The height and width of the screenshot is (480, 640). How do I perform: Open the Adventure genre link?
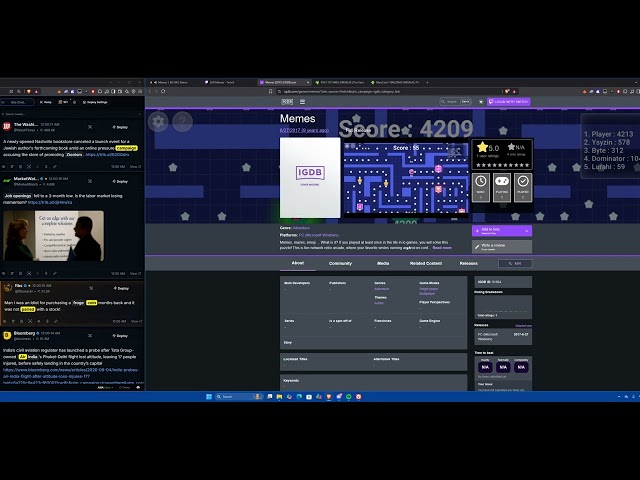(x=301, y=228)
